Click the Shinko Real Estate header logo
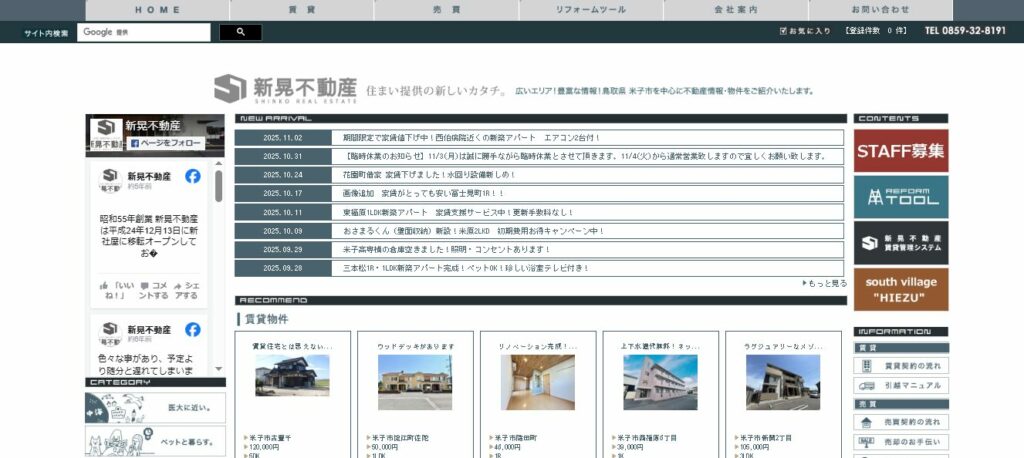1024x458 pixels. pyautogui.click(x=286, y=88)
